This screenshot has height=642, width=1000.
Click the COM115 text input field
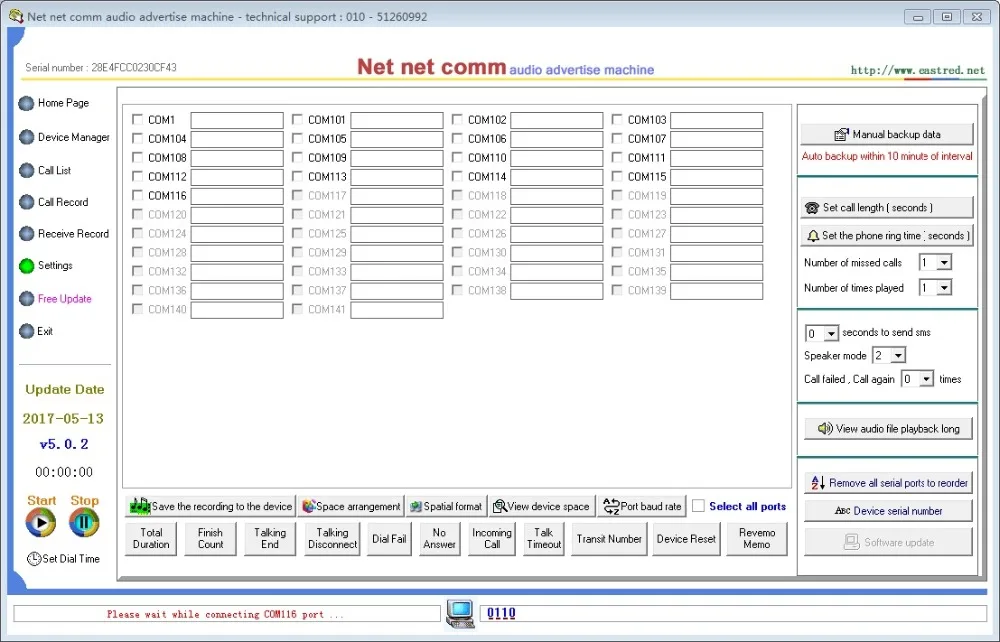coord(717,177)
